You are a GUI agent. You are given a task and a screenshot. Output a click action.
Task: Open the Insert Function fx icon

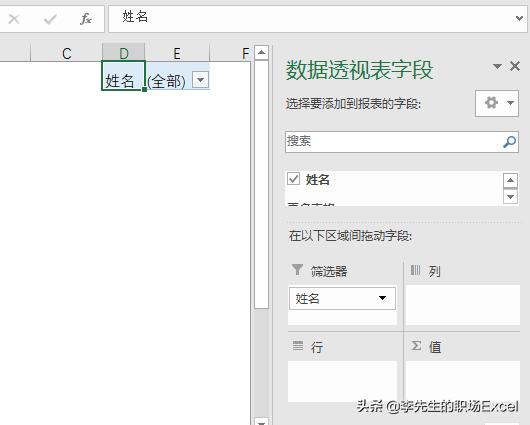click(x=86, y=19)
